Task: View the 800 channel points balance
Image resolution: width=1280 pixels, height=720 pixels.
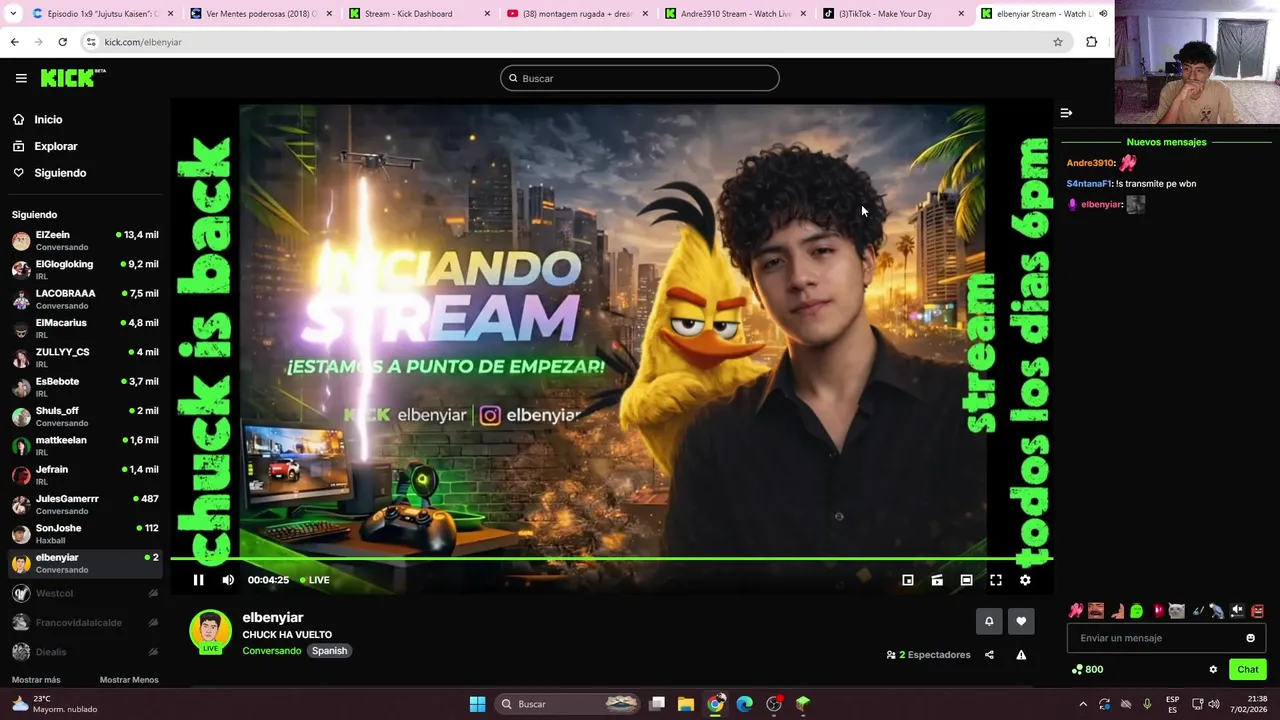Action: [1087, 669]
